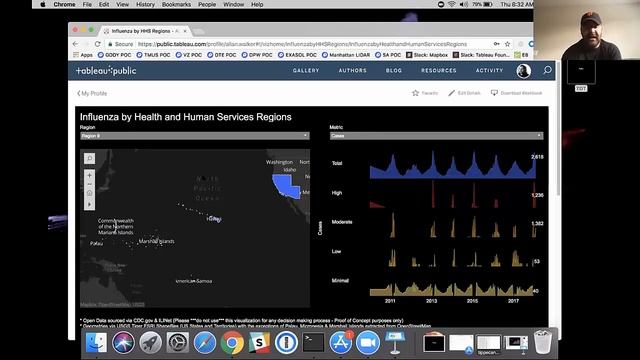Open the Window menu
The height and width of the screenshot is (360, 640).
[233, 4]
